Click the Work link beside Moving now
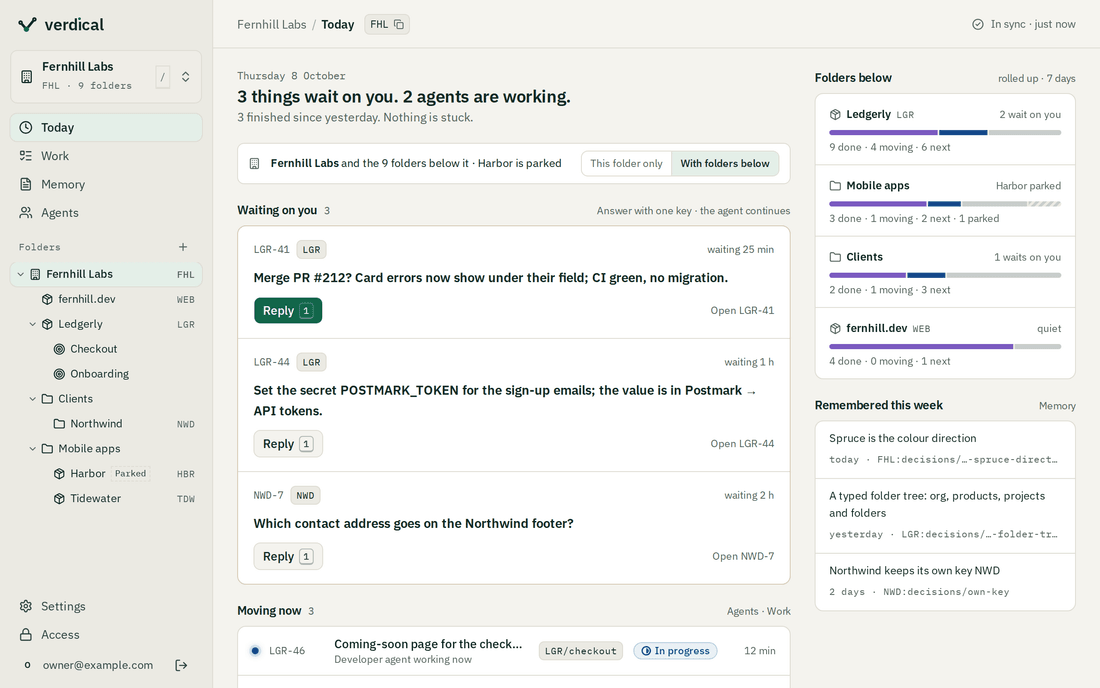1100x688 pixels. (x=779, y=611)
